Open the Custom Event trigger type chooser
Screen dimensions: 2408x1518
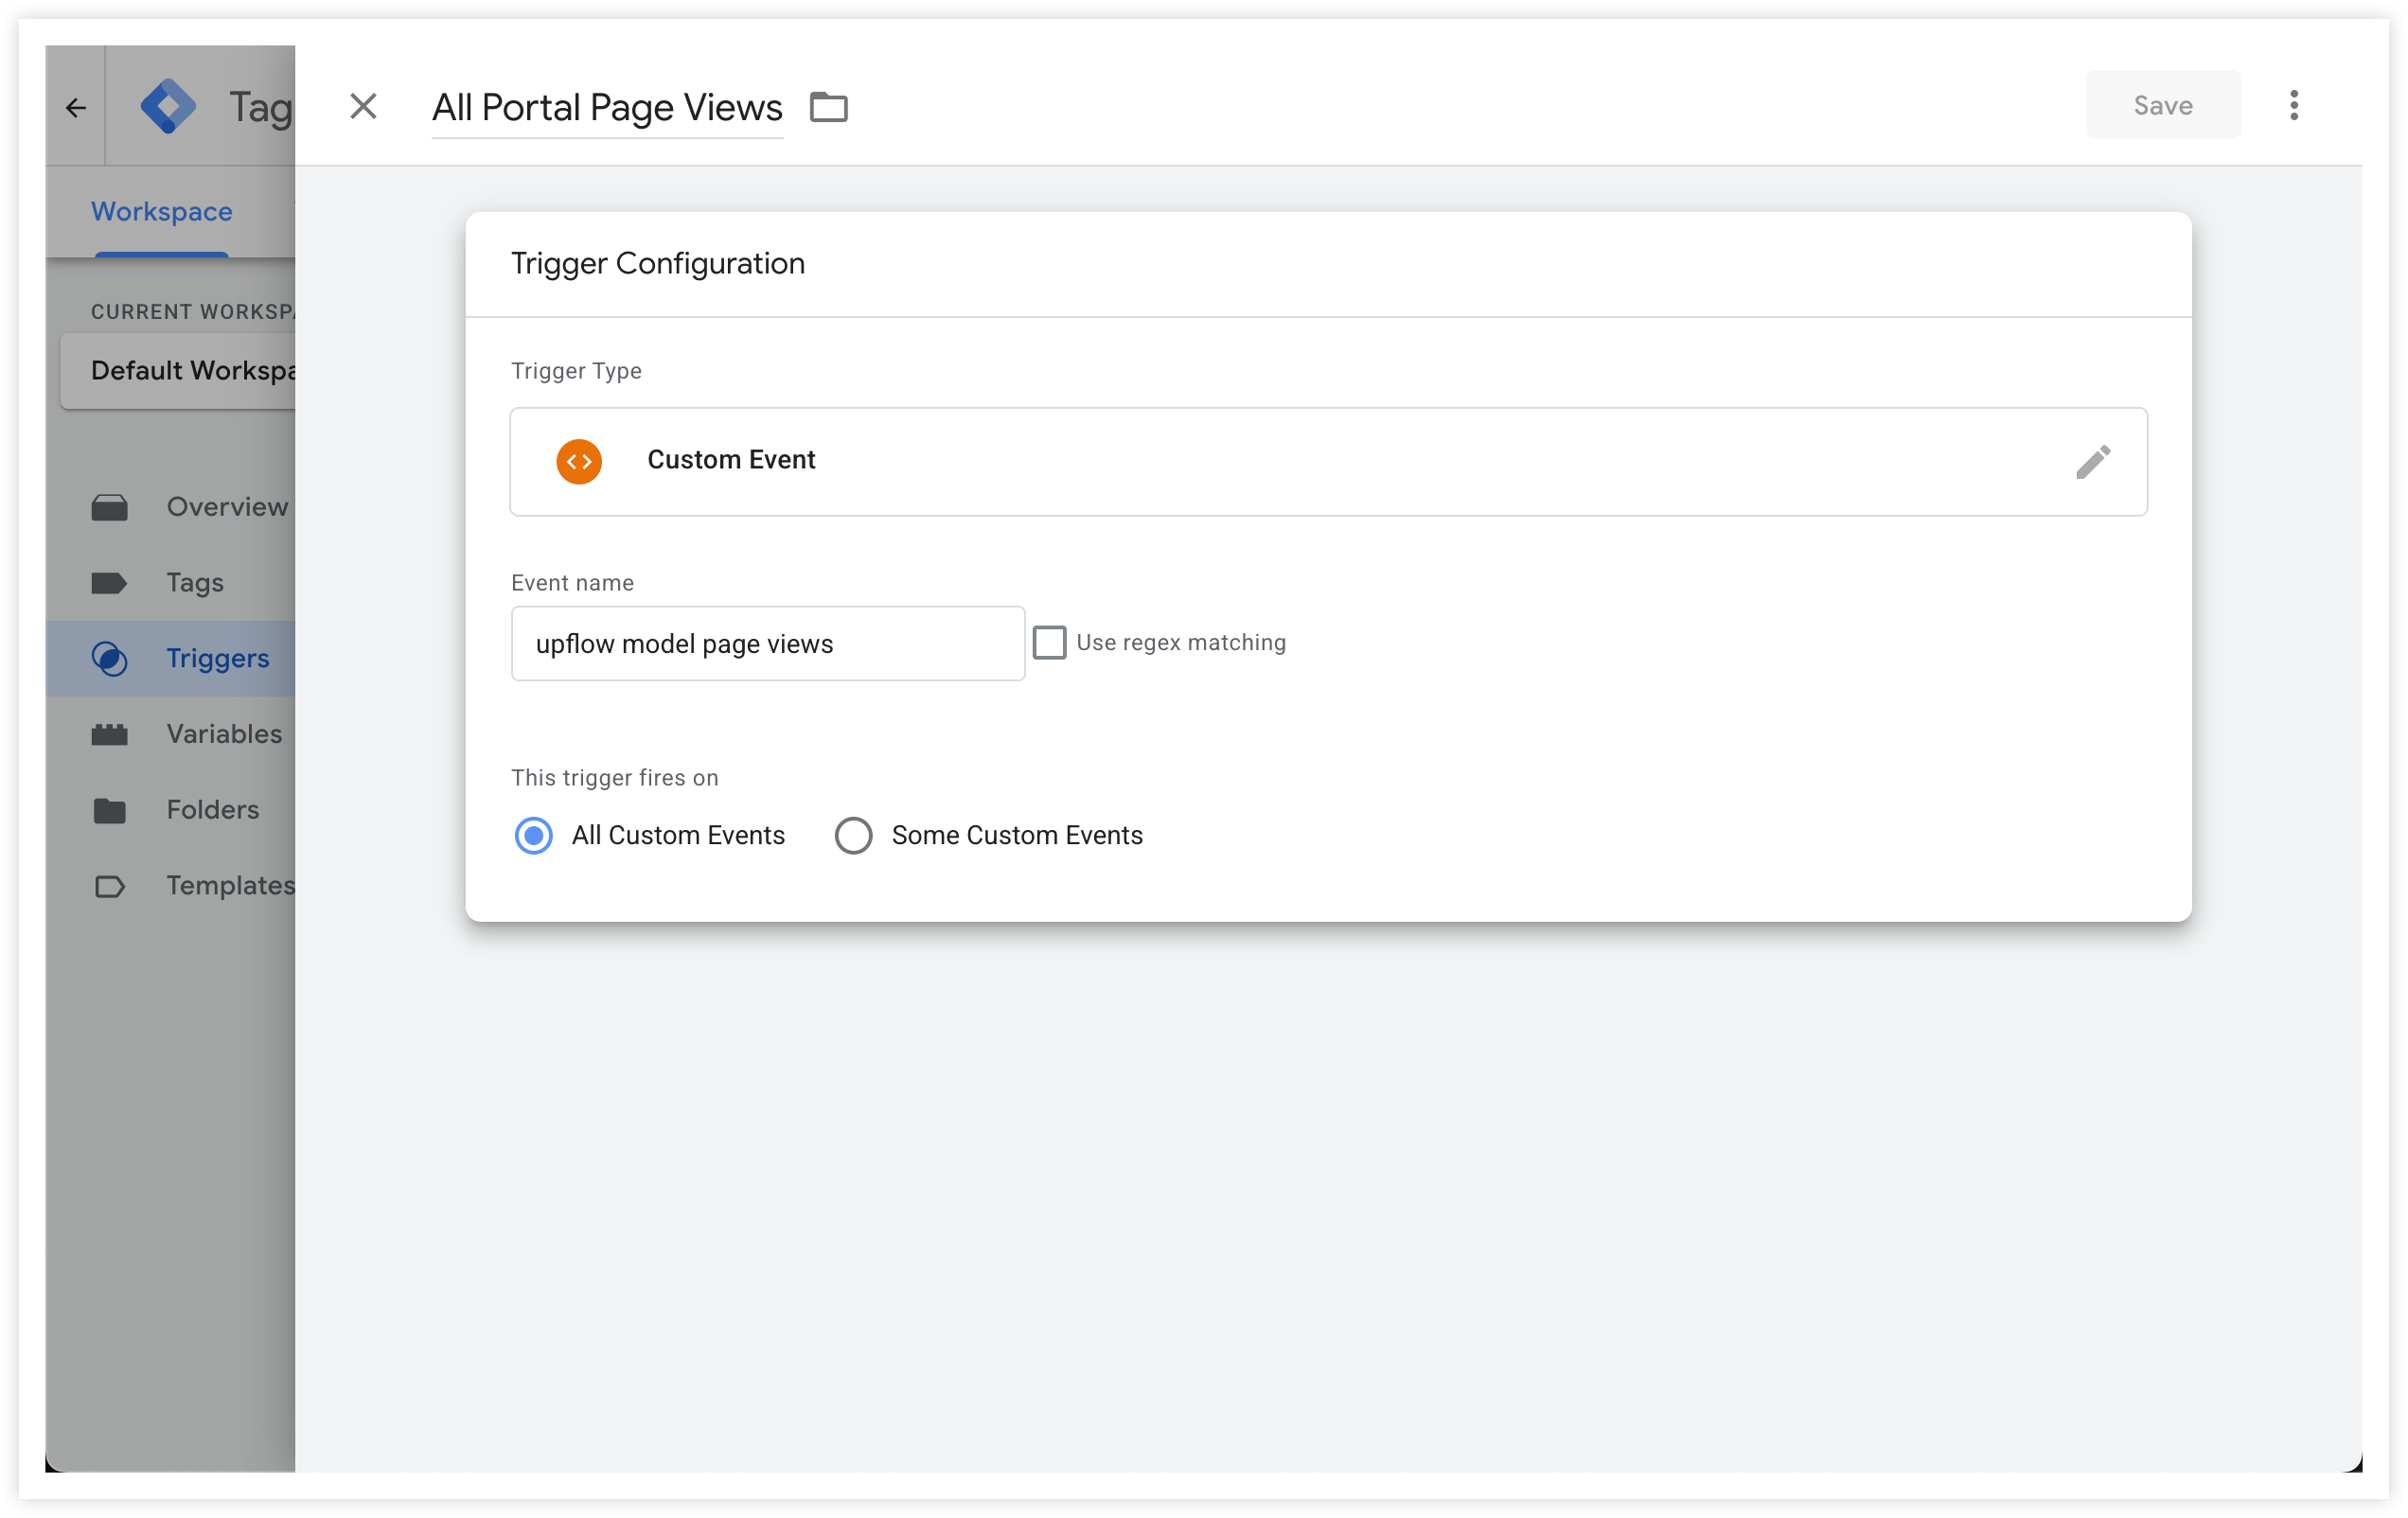[1328, 461]
